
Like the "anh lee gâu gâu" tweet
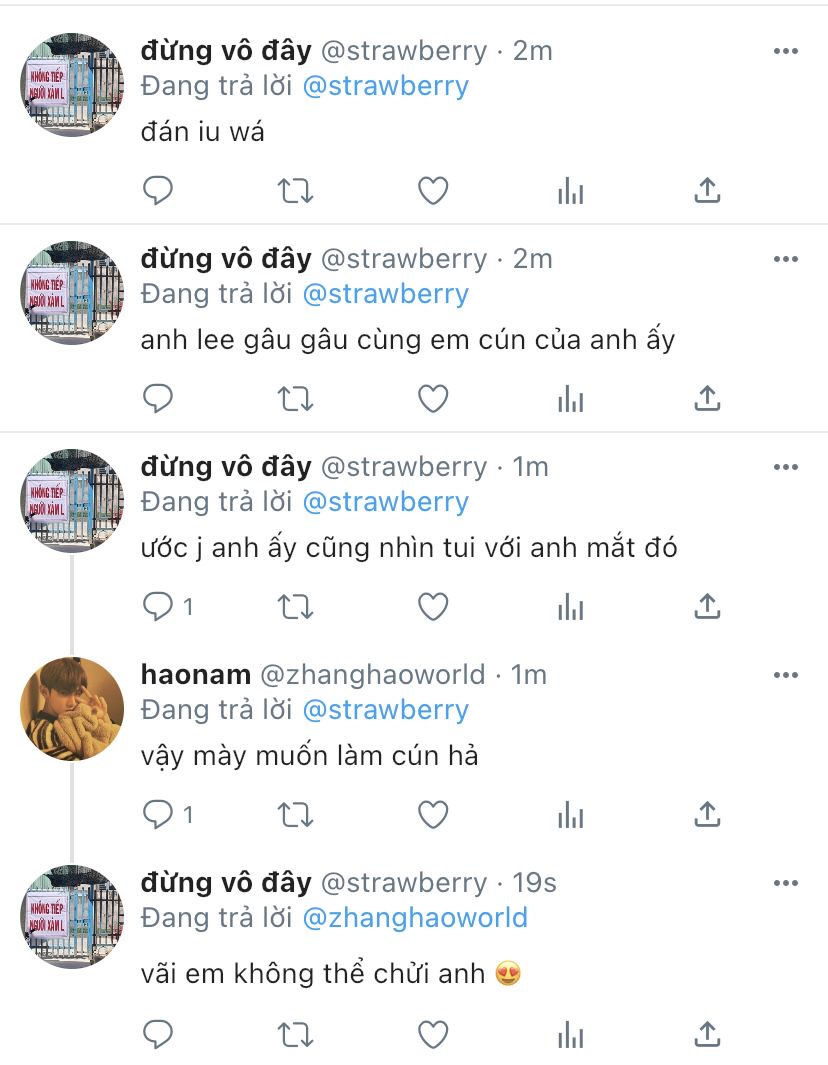point(433,399)
